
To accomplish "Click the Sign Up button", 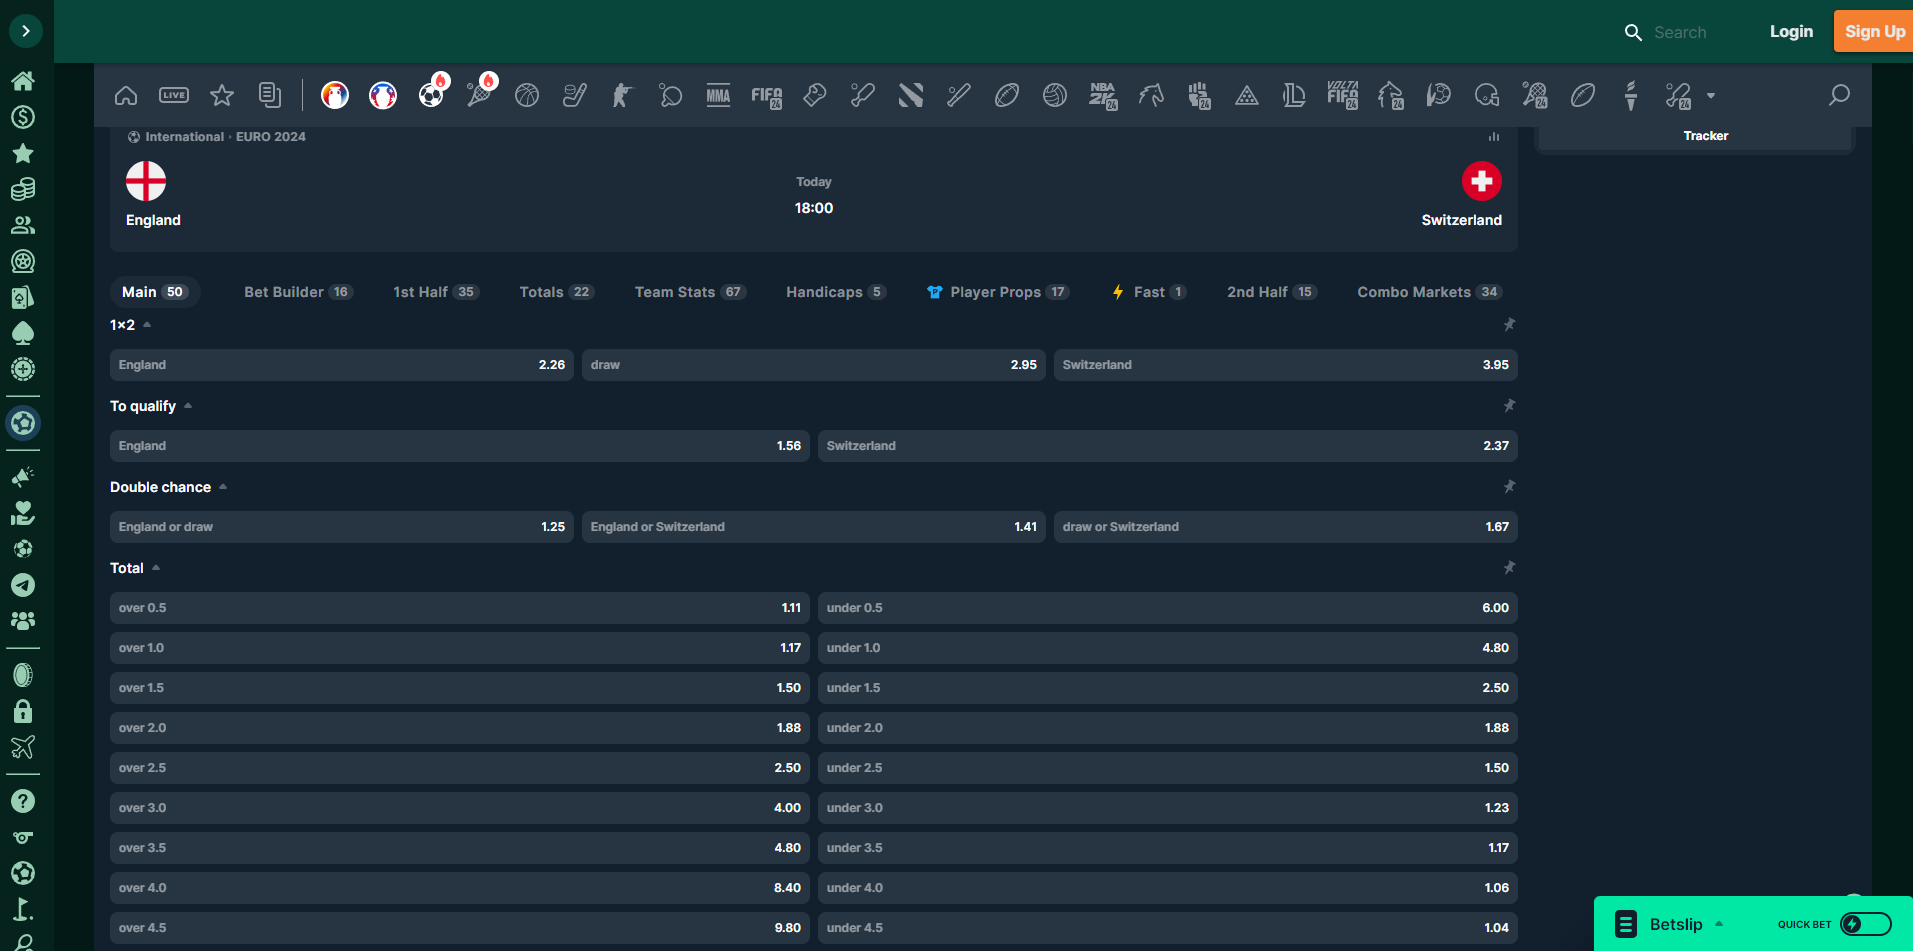I will [1874, 31].
